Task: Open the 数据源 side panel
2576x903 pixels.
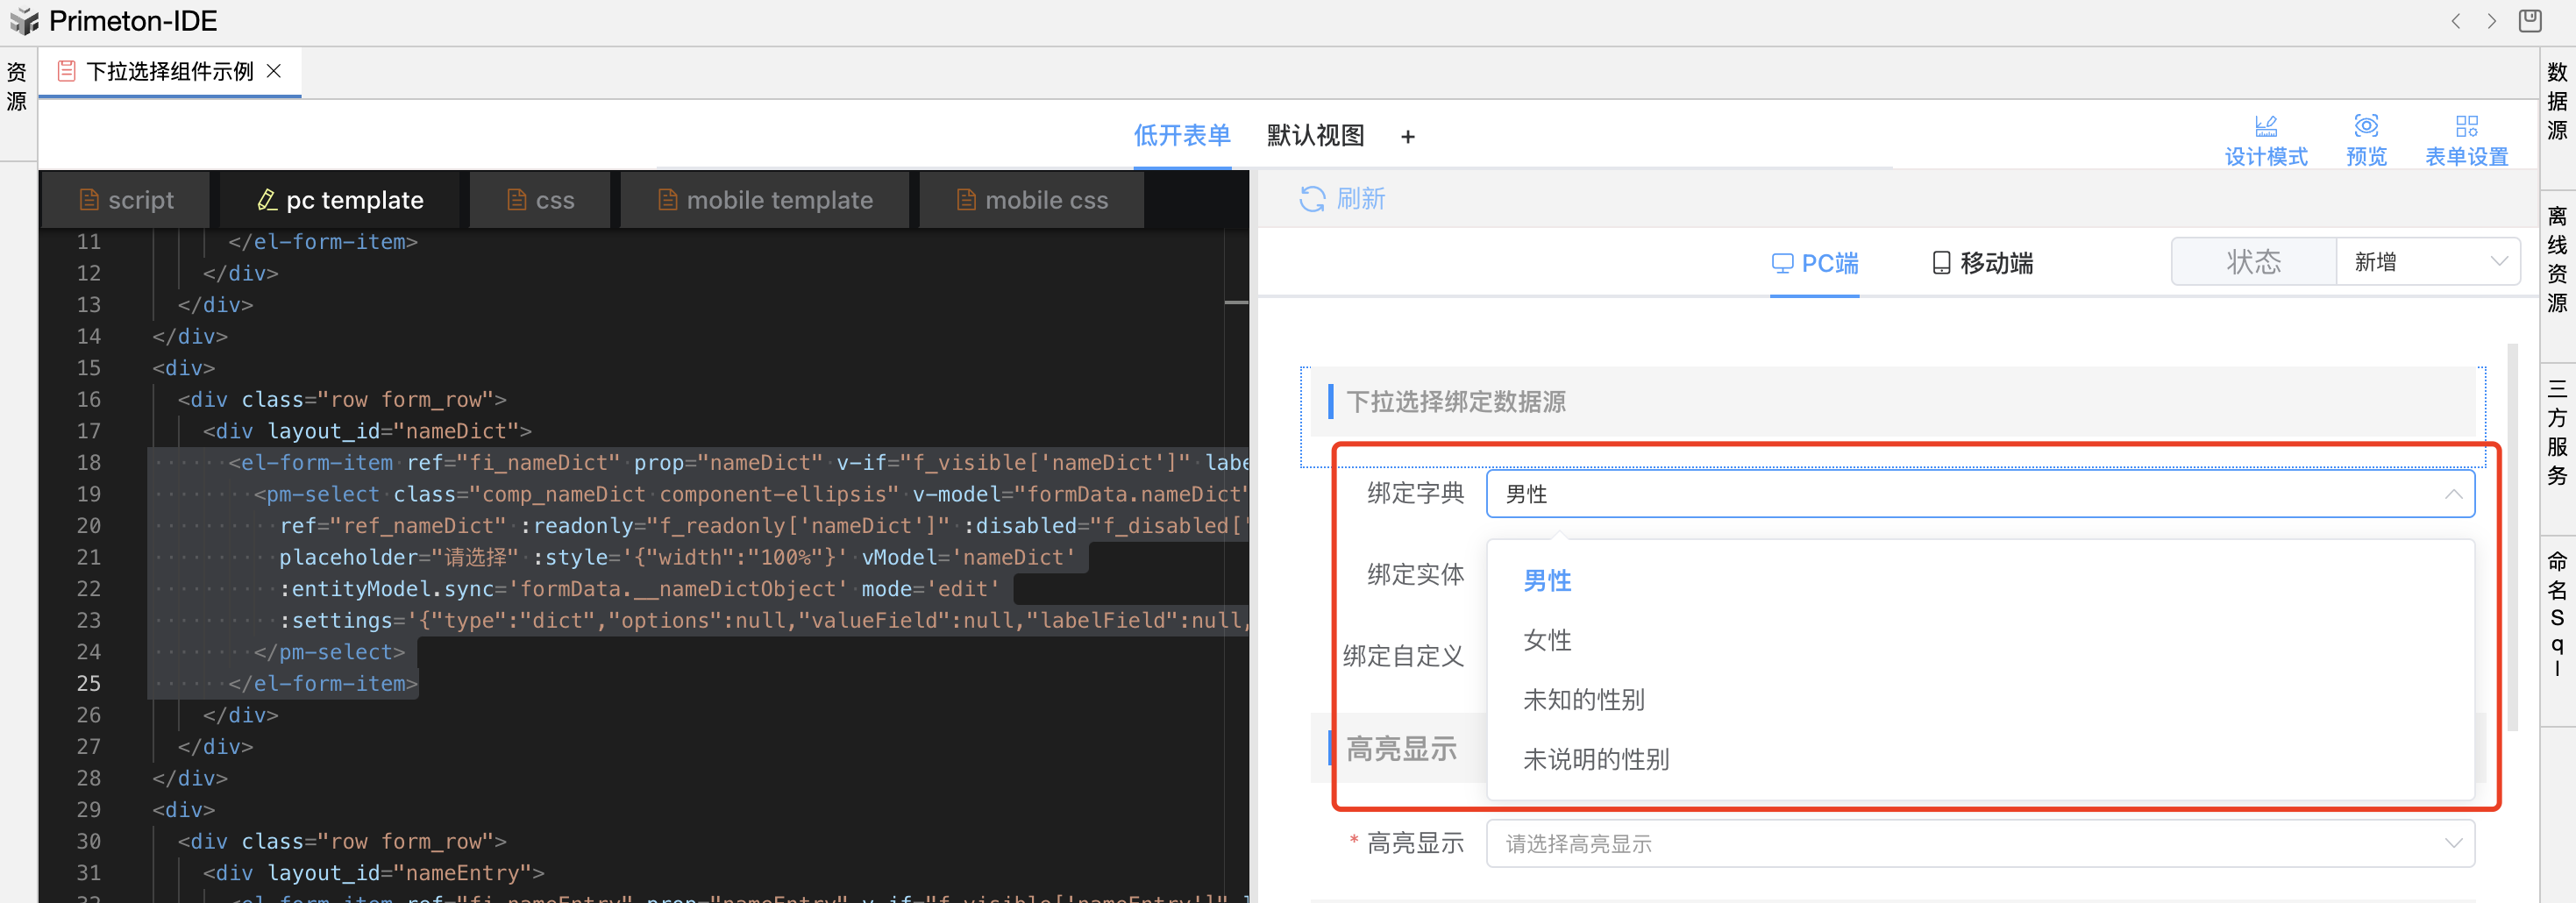Action: (2557, 101)
